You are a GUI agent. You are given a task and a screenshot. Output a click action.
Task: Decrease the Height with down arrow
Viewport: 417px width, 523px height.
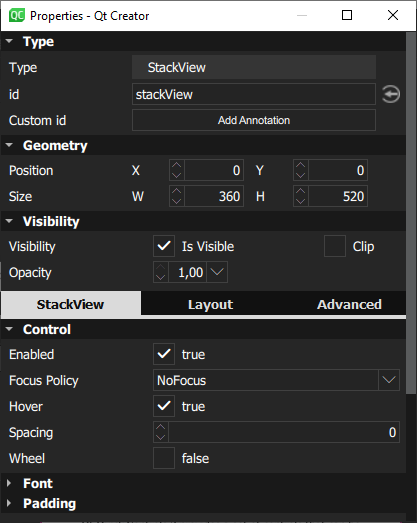click(301, 201)
